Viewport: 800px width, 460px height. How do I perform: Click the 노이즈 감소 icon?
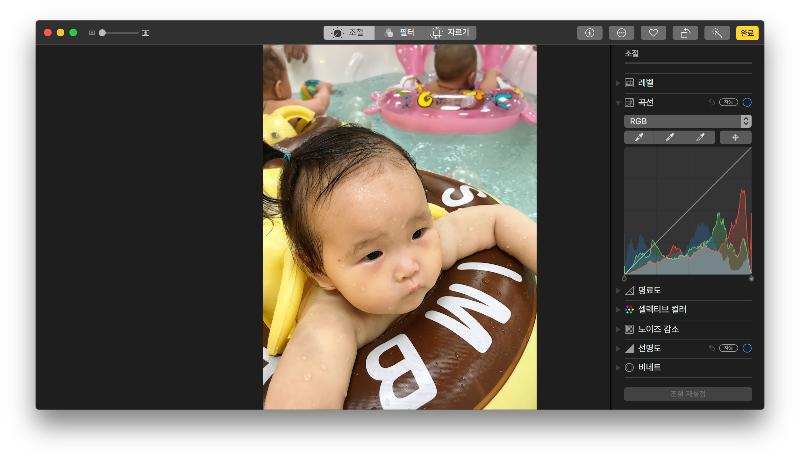tap(630, 329)
